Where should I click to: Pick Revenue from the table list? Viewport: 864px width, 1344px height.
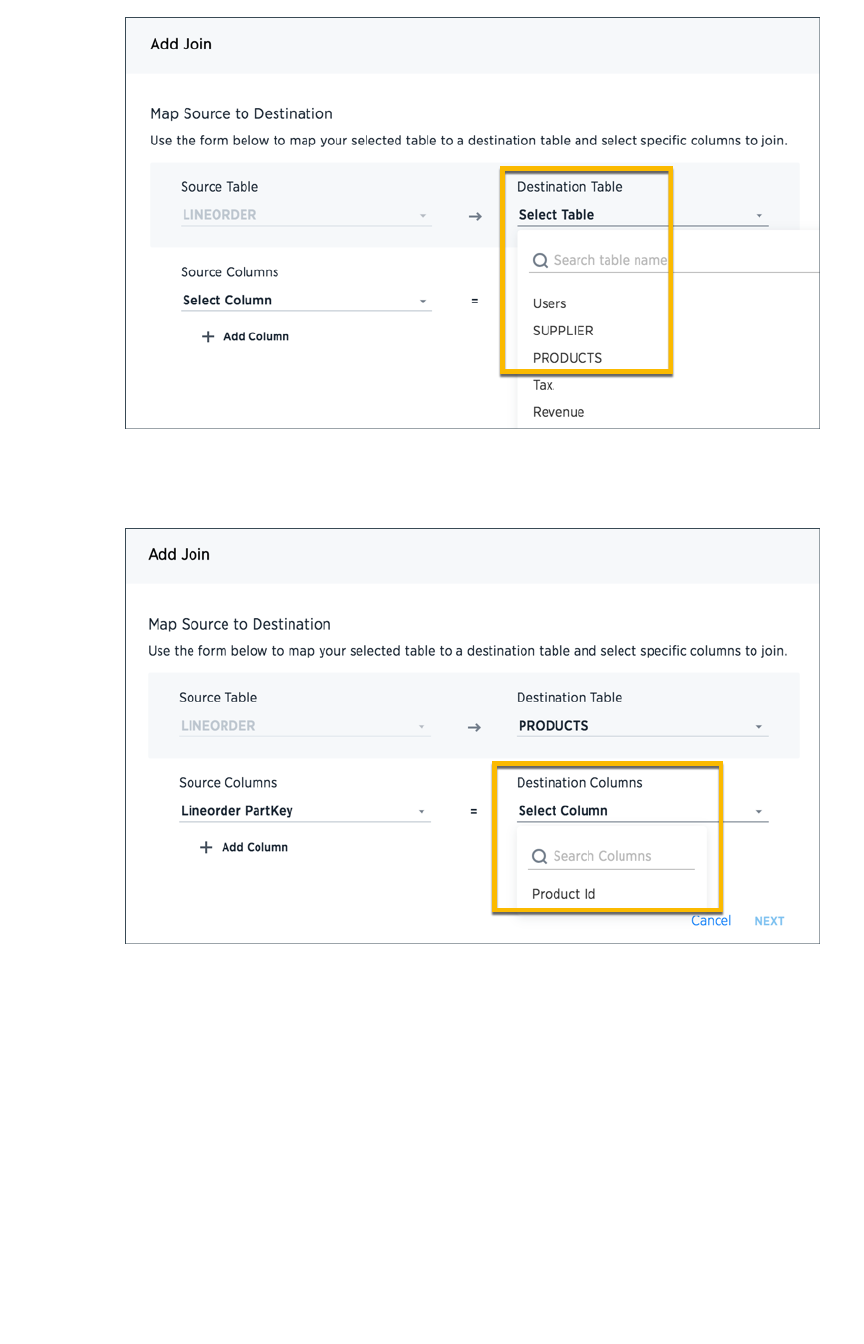tap(558, 412)
